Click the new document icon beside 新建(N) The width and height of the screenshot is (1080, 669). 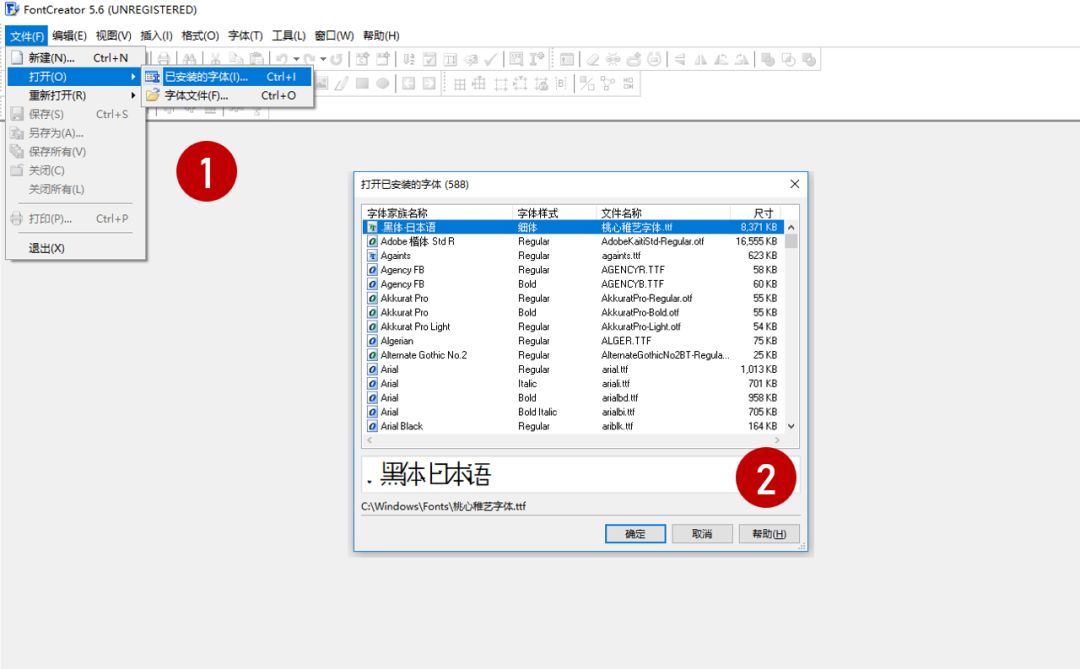pyautogui.click(x=17, y=58)
